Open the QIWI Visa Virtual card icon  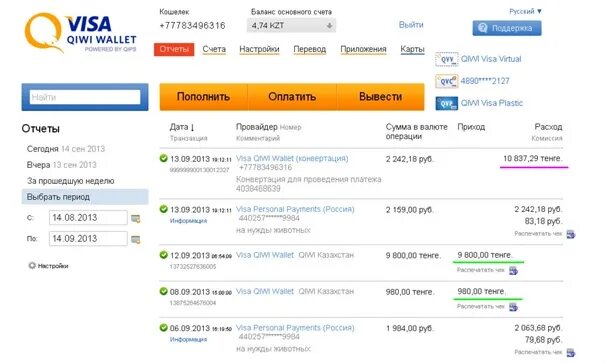[x=446, y=59]
